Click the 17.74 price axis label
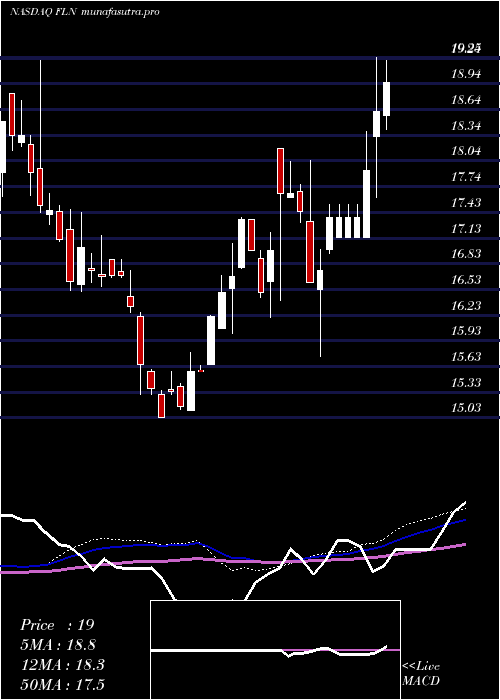Image resolution: width=500 pixels, height=700 pixels. (466, 177)
